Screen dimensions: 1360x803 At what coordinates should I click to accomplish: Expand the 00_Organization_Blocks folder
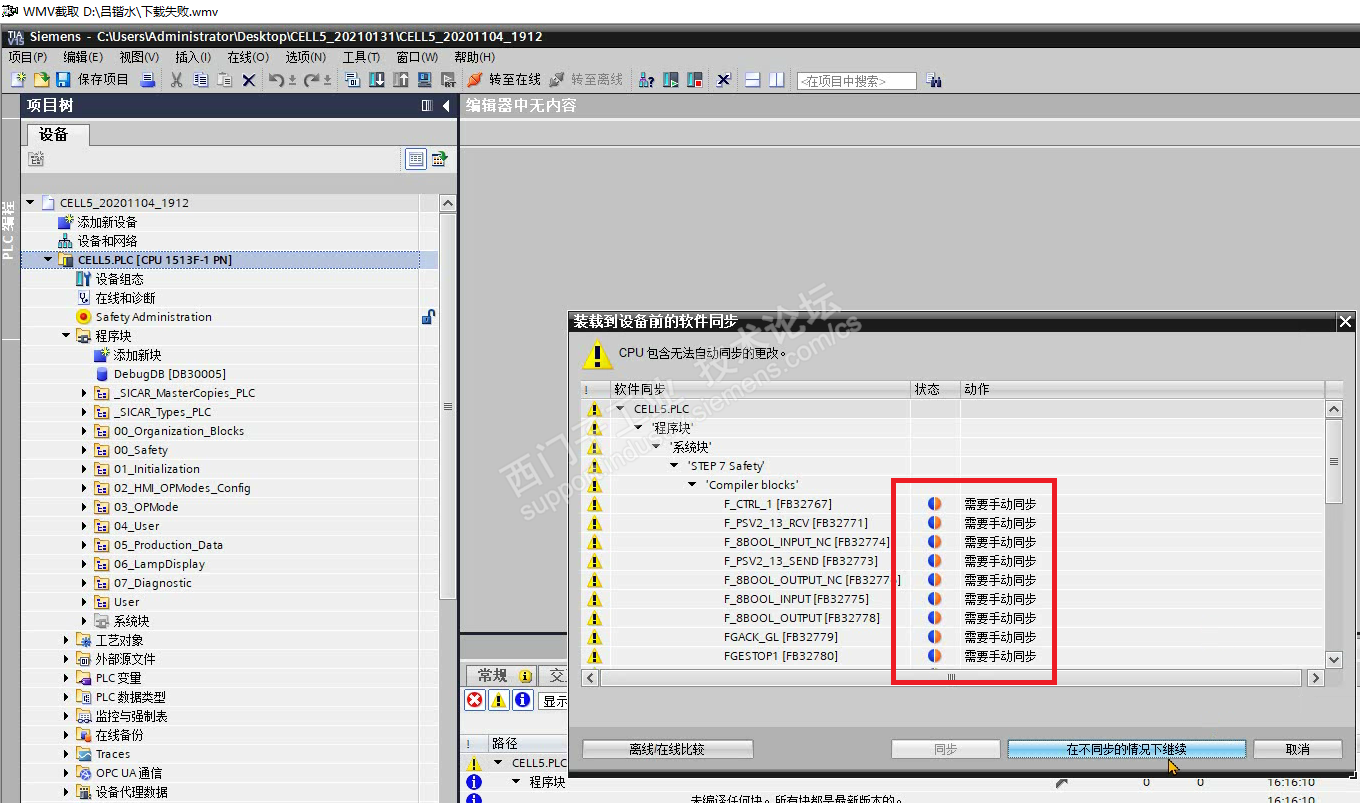point(84,431)
